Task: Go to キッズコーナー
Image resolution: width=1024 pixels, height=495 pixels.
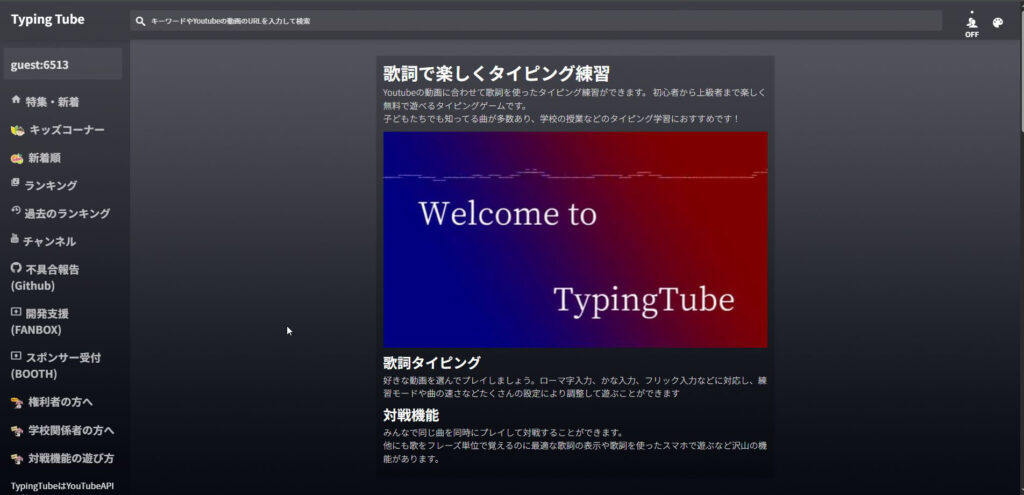Action: [67, 130]
